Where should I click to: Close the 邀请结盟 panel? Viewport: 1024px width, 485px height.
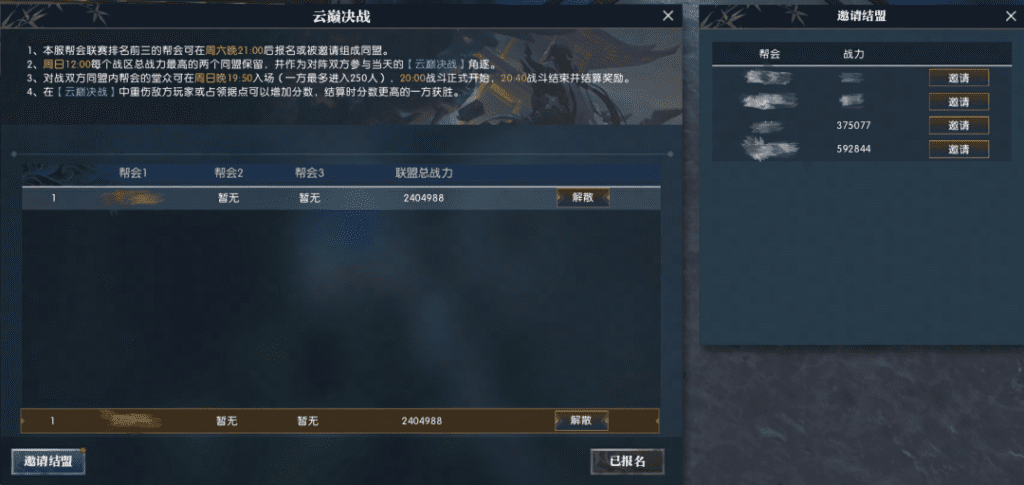click(x=1011, y=17)
